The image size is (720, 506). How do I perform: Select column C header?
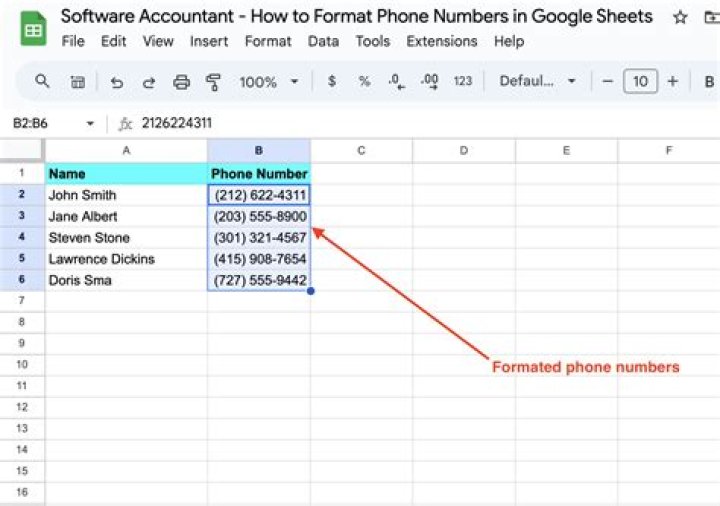click(361, 151)
